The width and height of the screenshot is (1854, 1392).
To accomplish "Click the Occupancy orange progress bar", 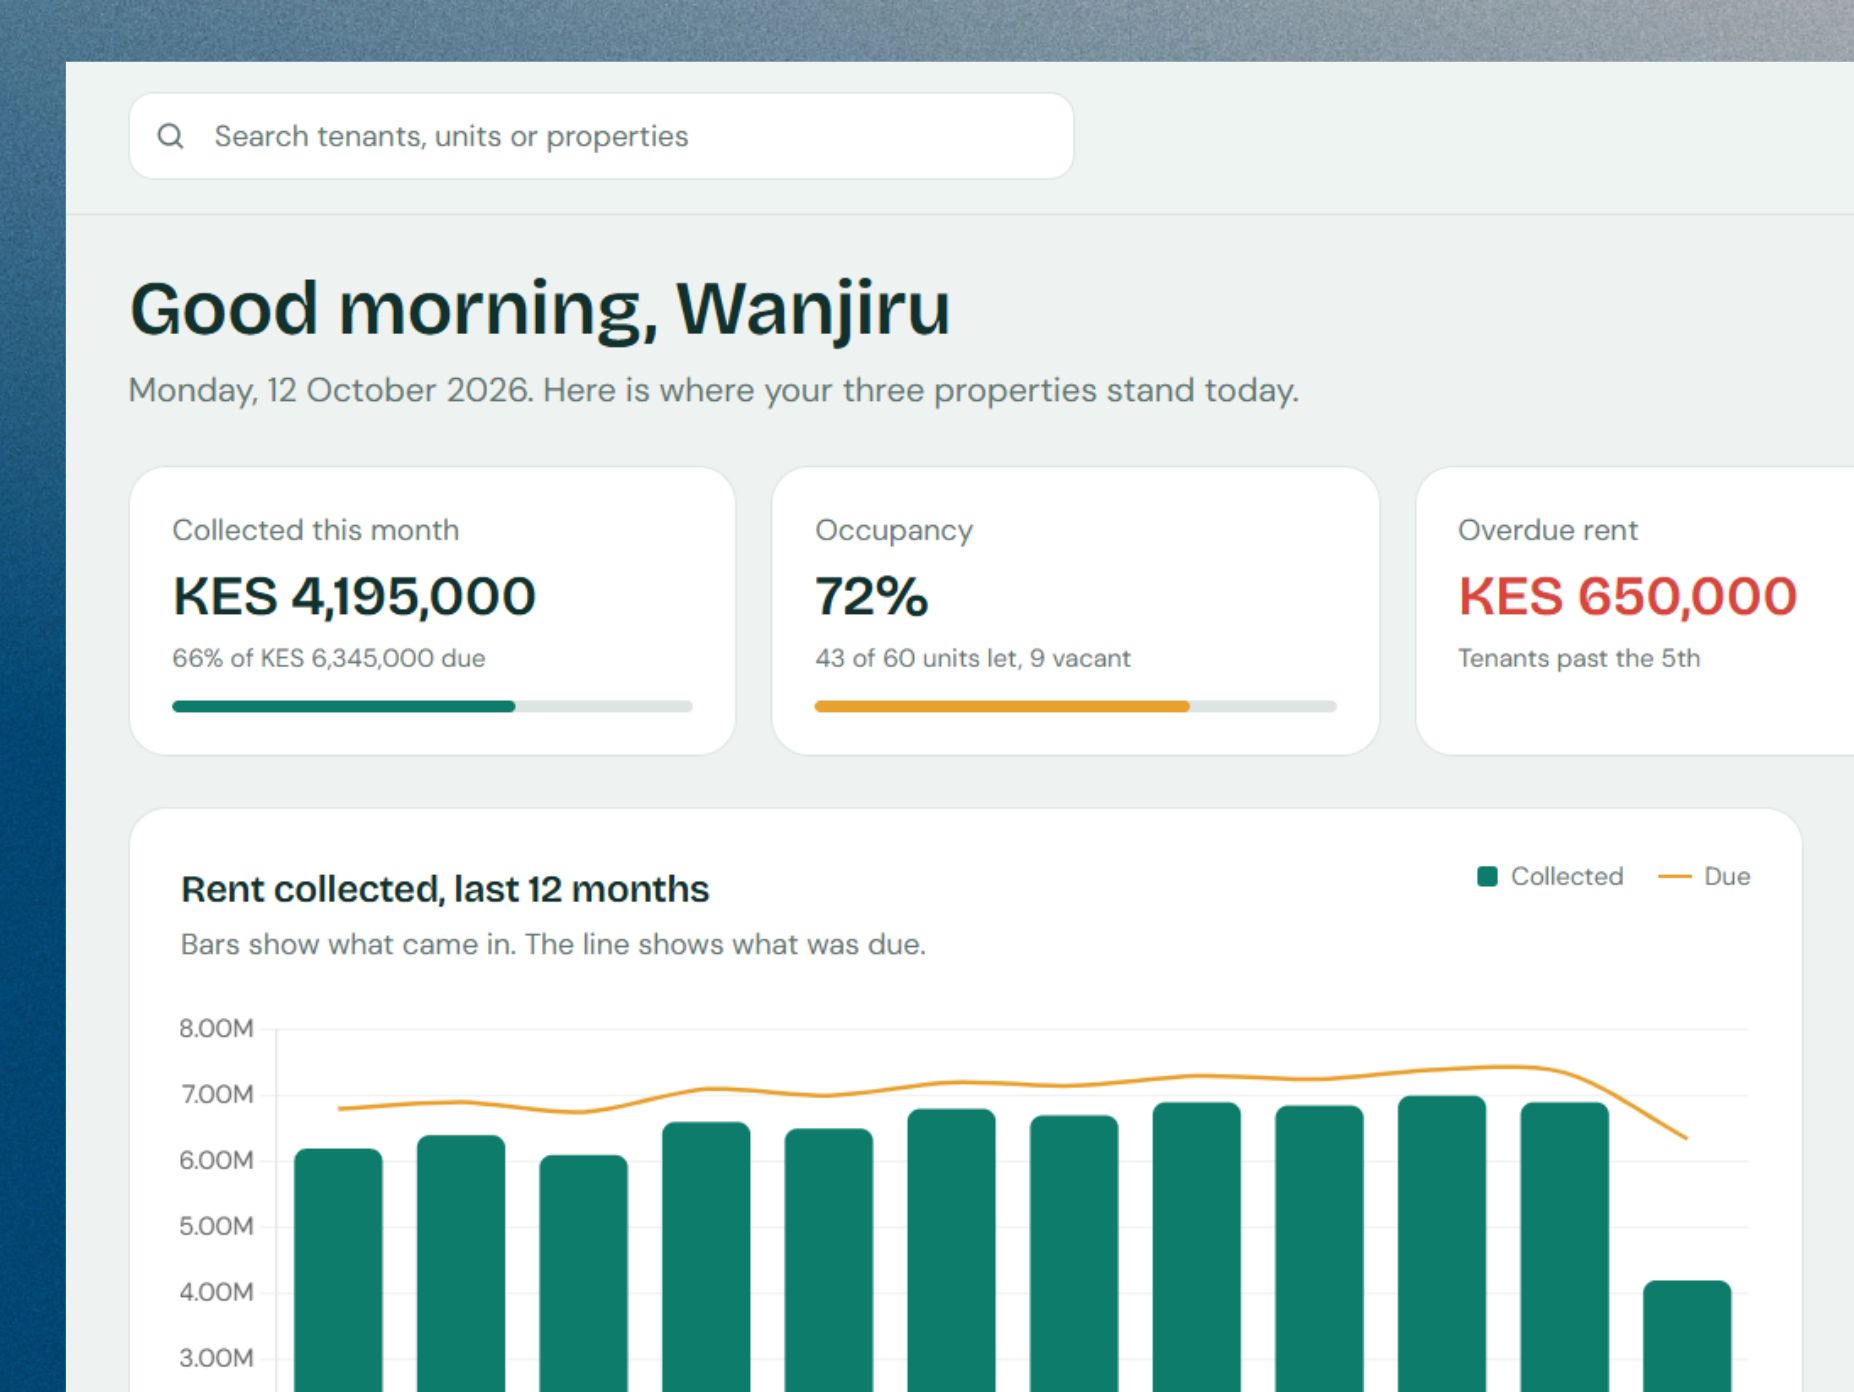I will pyautogui.click(x=1075, y=706).
